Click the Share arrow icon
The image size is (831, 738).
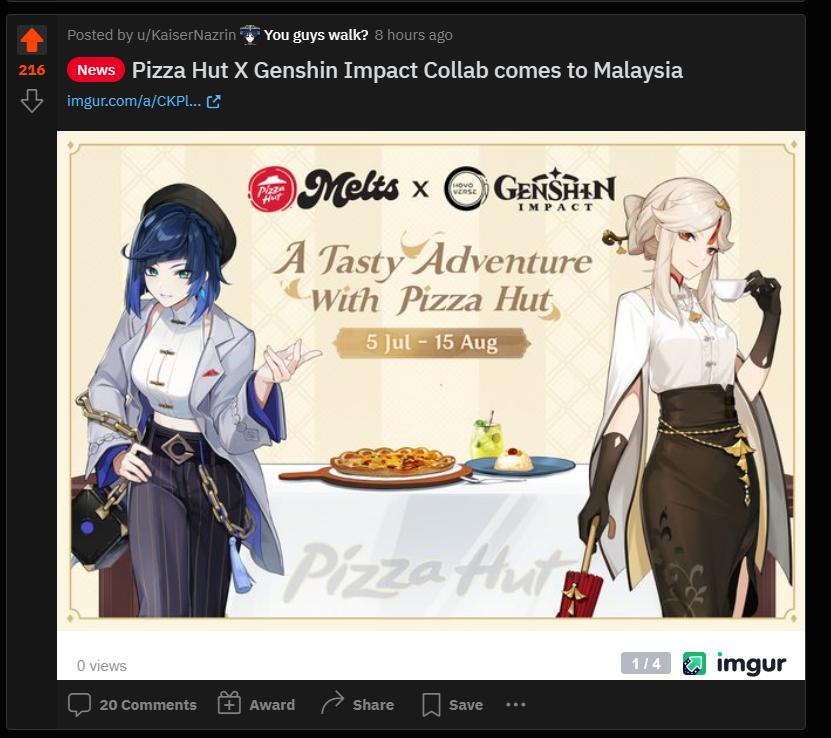pos(332,704)
